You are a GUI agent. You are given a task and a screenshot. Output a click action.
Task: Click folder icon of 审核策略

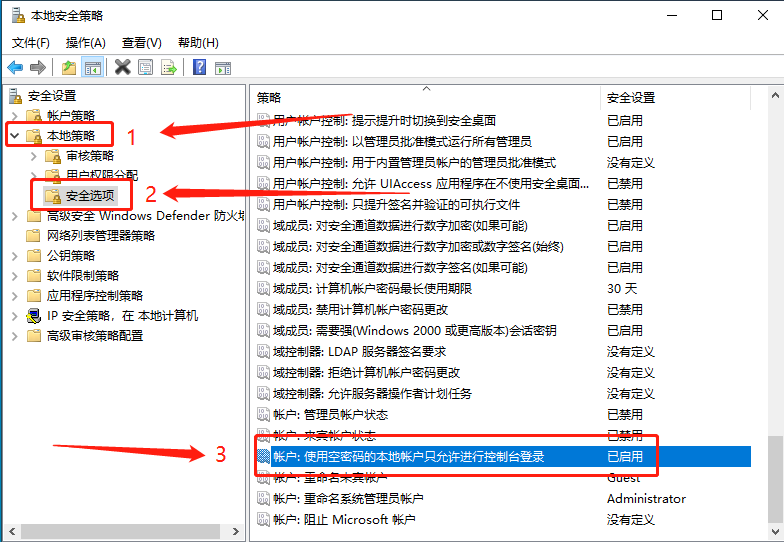[x=53, y=156]
